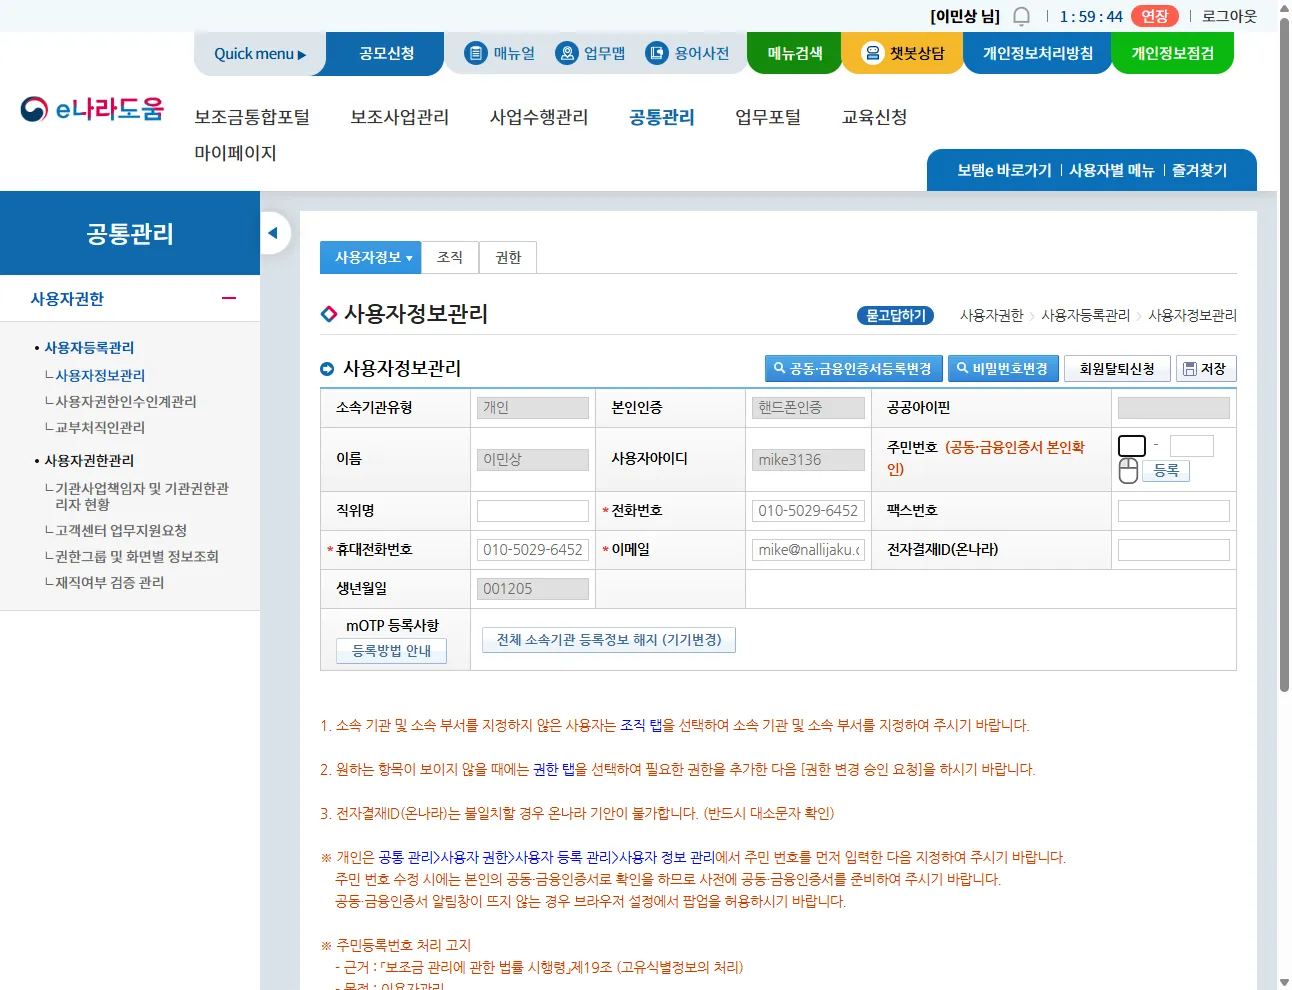Open the 사용자정보 tab dropdown
1292x990 pixels.
pyautogui.click(x=371, y=257)
